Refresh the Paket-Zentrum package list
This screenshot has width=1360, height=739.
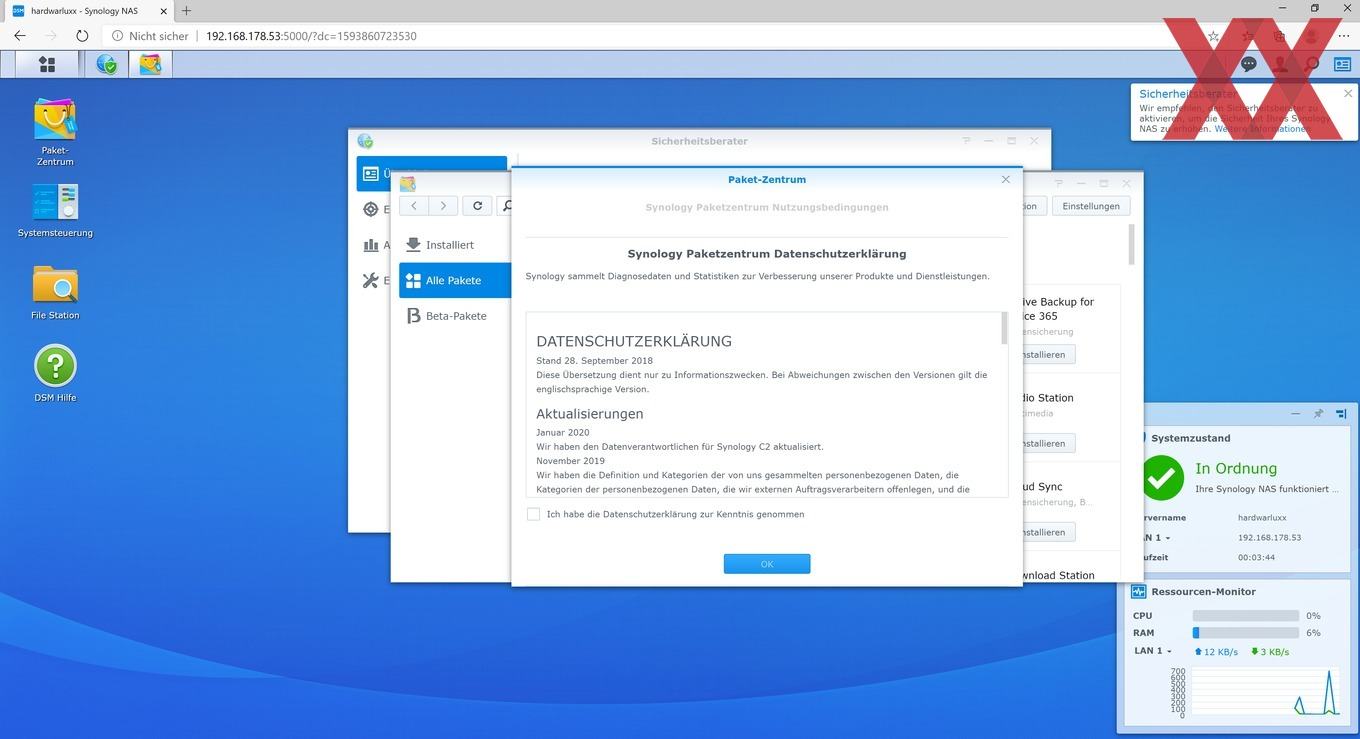tap(477, 205)
